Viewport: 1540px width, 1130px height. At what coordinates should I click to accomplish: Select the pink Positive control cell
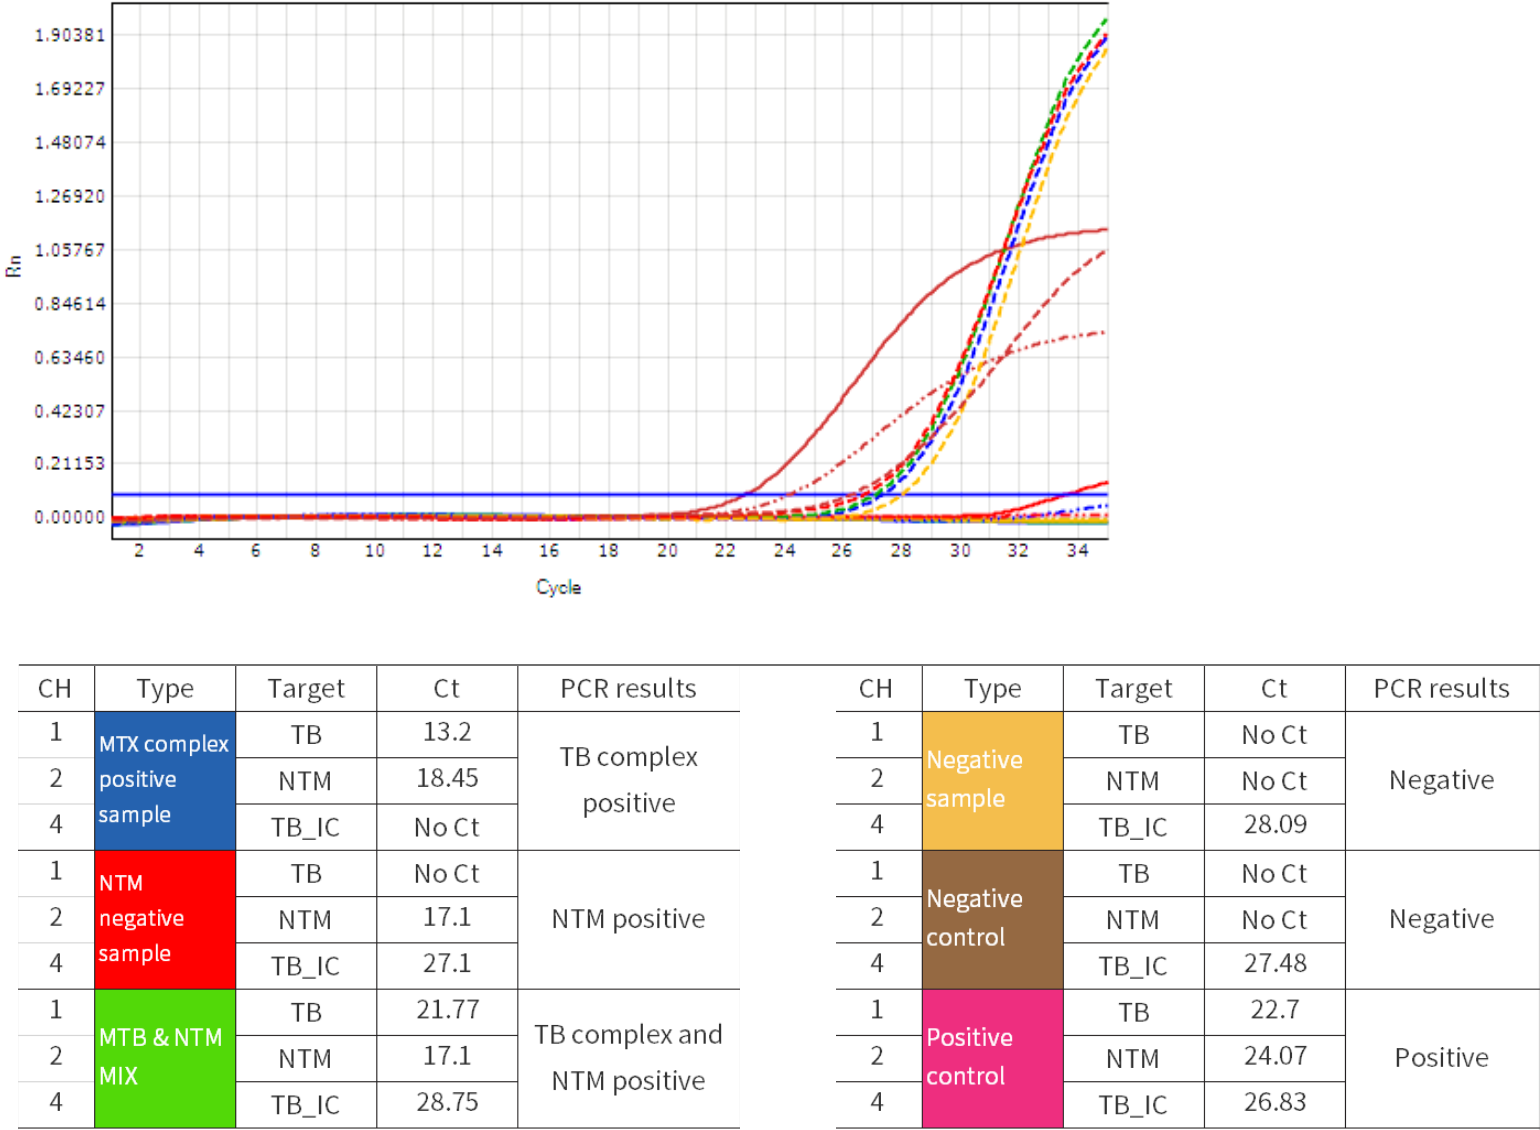click(992, 1058)
